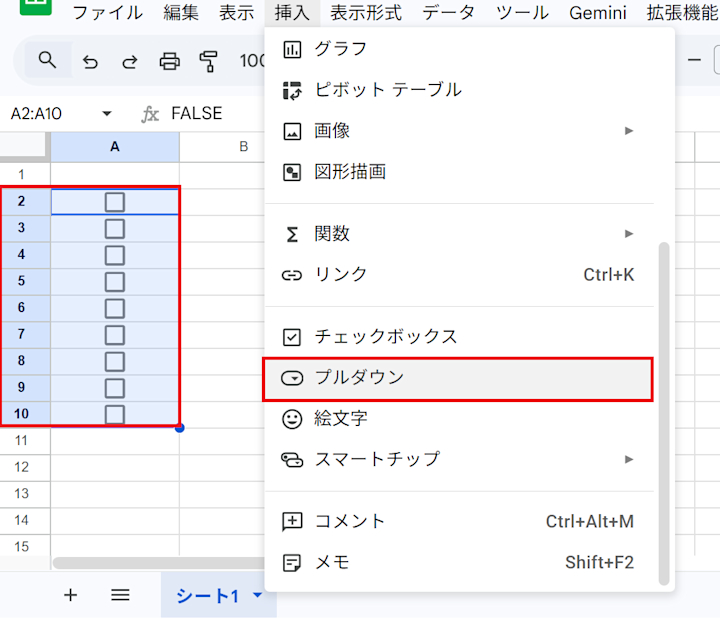Choose メモ menu item
This screenshot has width=720, height=619.
[459, 563]
